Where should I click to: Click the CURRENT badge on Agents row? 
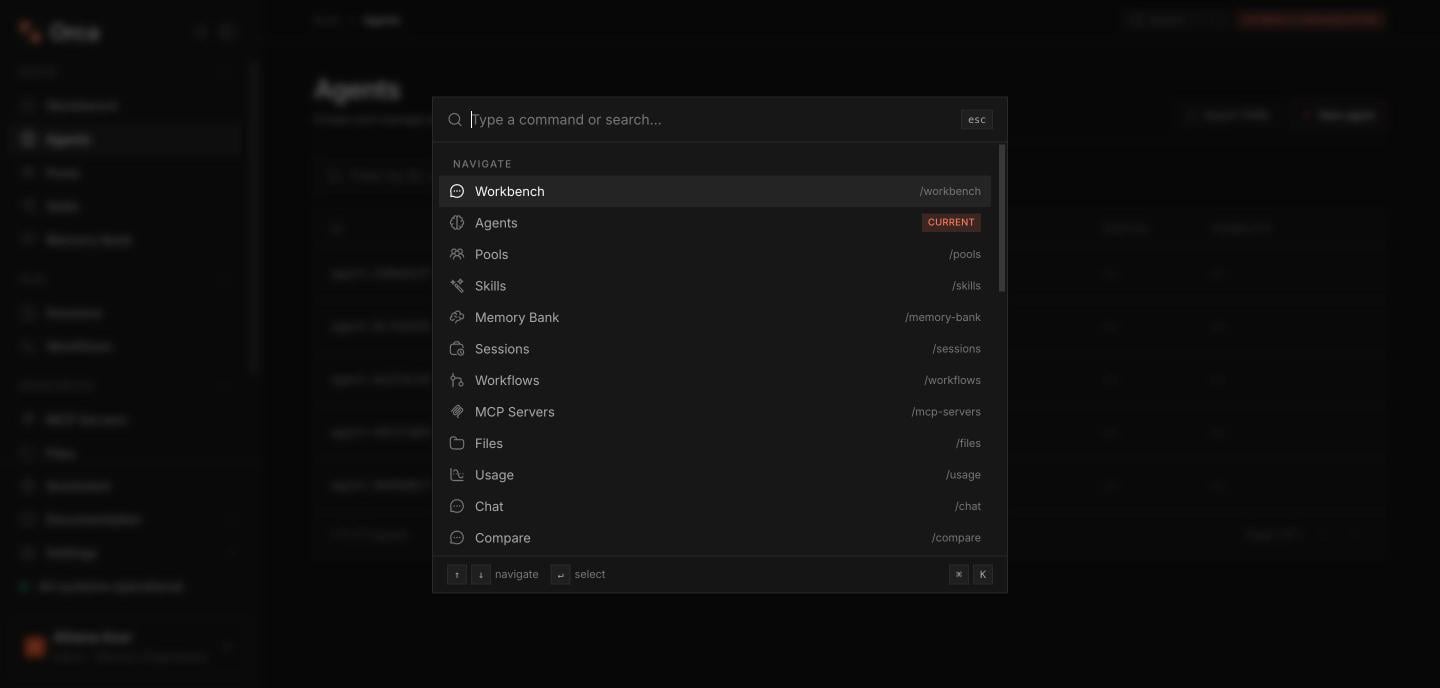[x=951, y=223]
